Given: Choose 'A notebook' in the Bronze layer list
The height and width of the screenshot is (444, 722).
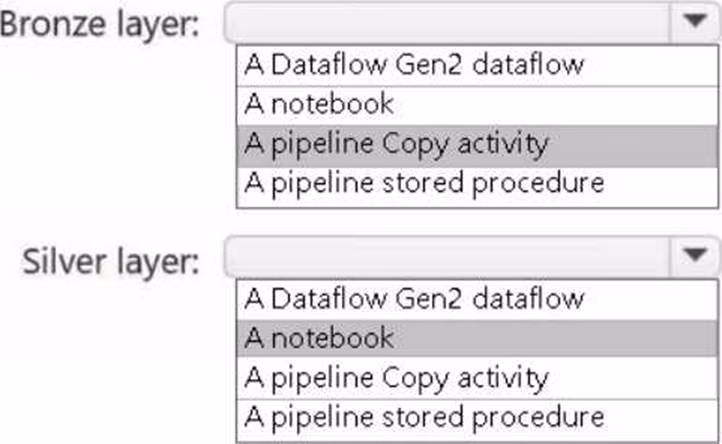Looking at the screenshot, I should pyautogui.click(x=320, y=104).
